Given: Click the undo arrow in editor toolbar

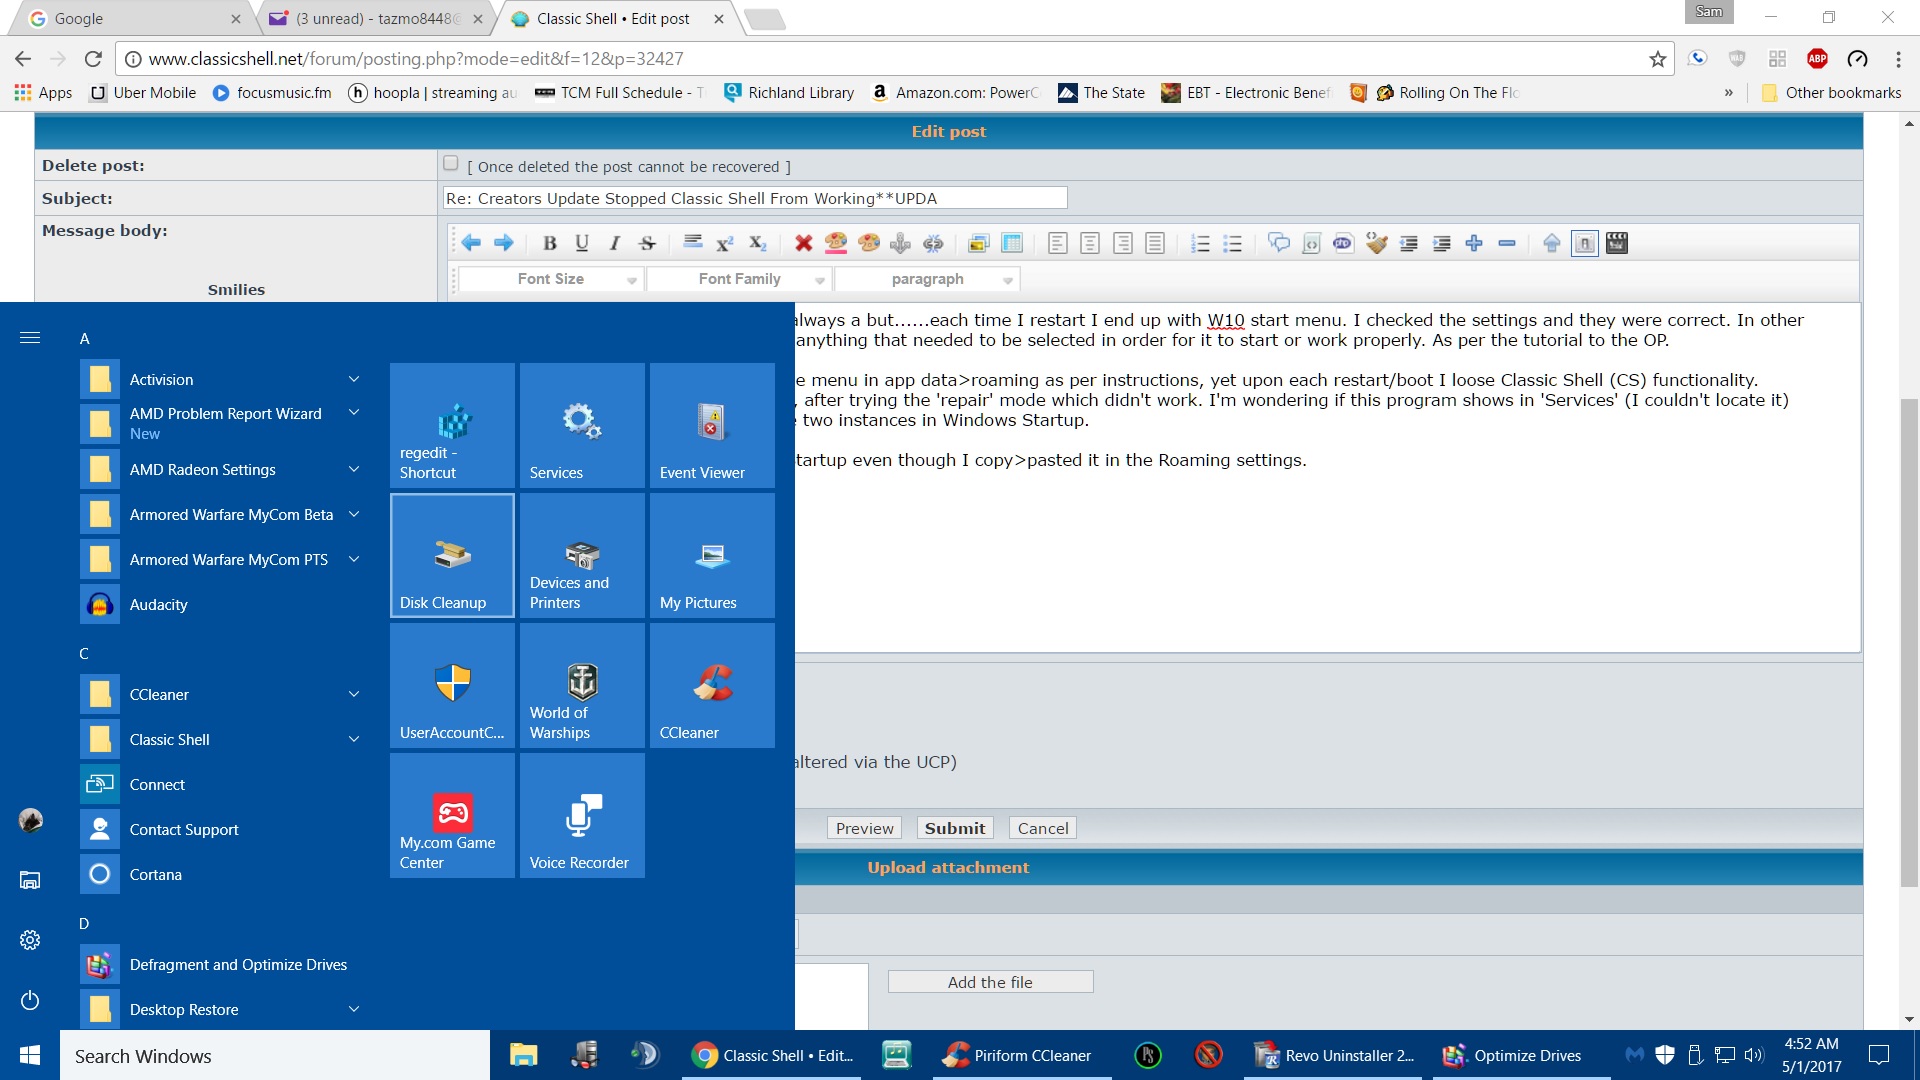Looking at the screenshot, I should pyautogui.click(x=471, y=243).
